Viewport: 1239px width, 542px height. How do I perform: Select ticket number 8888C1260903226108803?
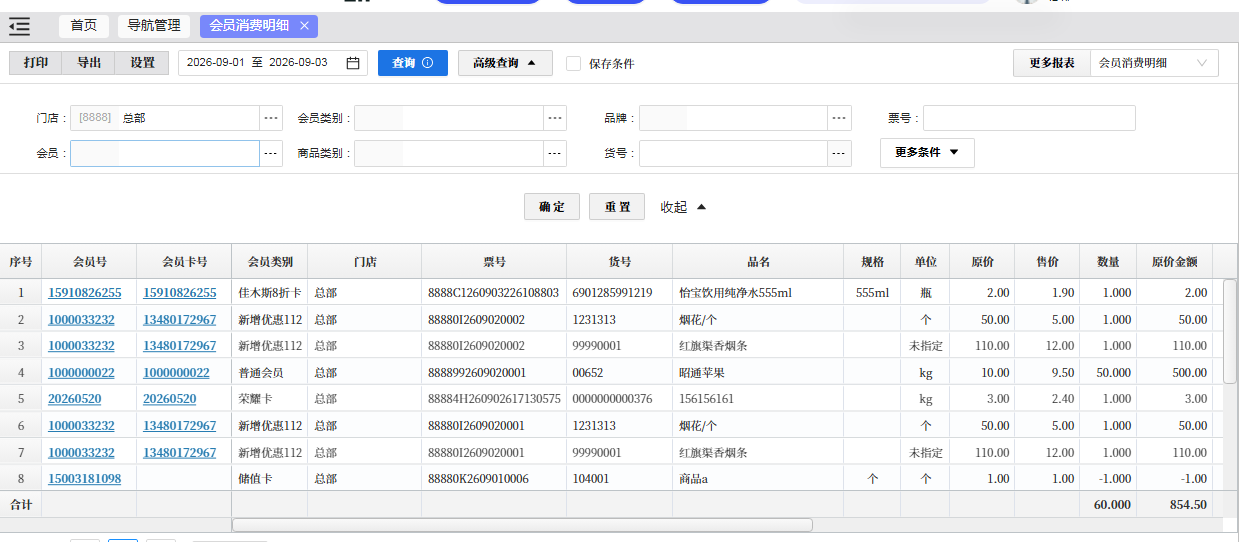coord(493,293)
